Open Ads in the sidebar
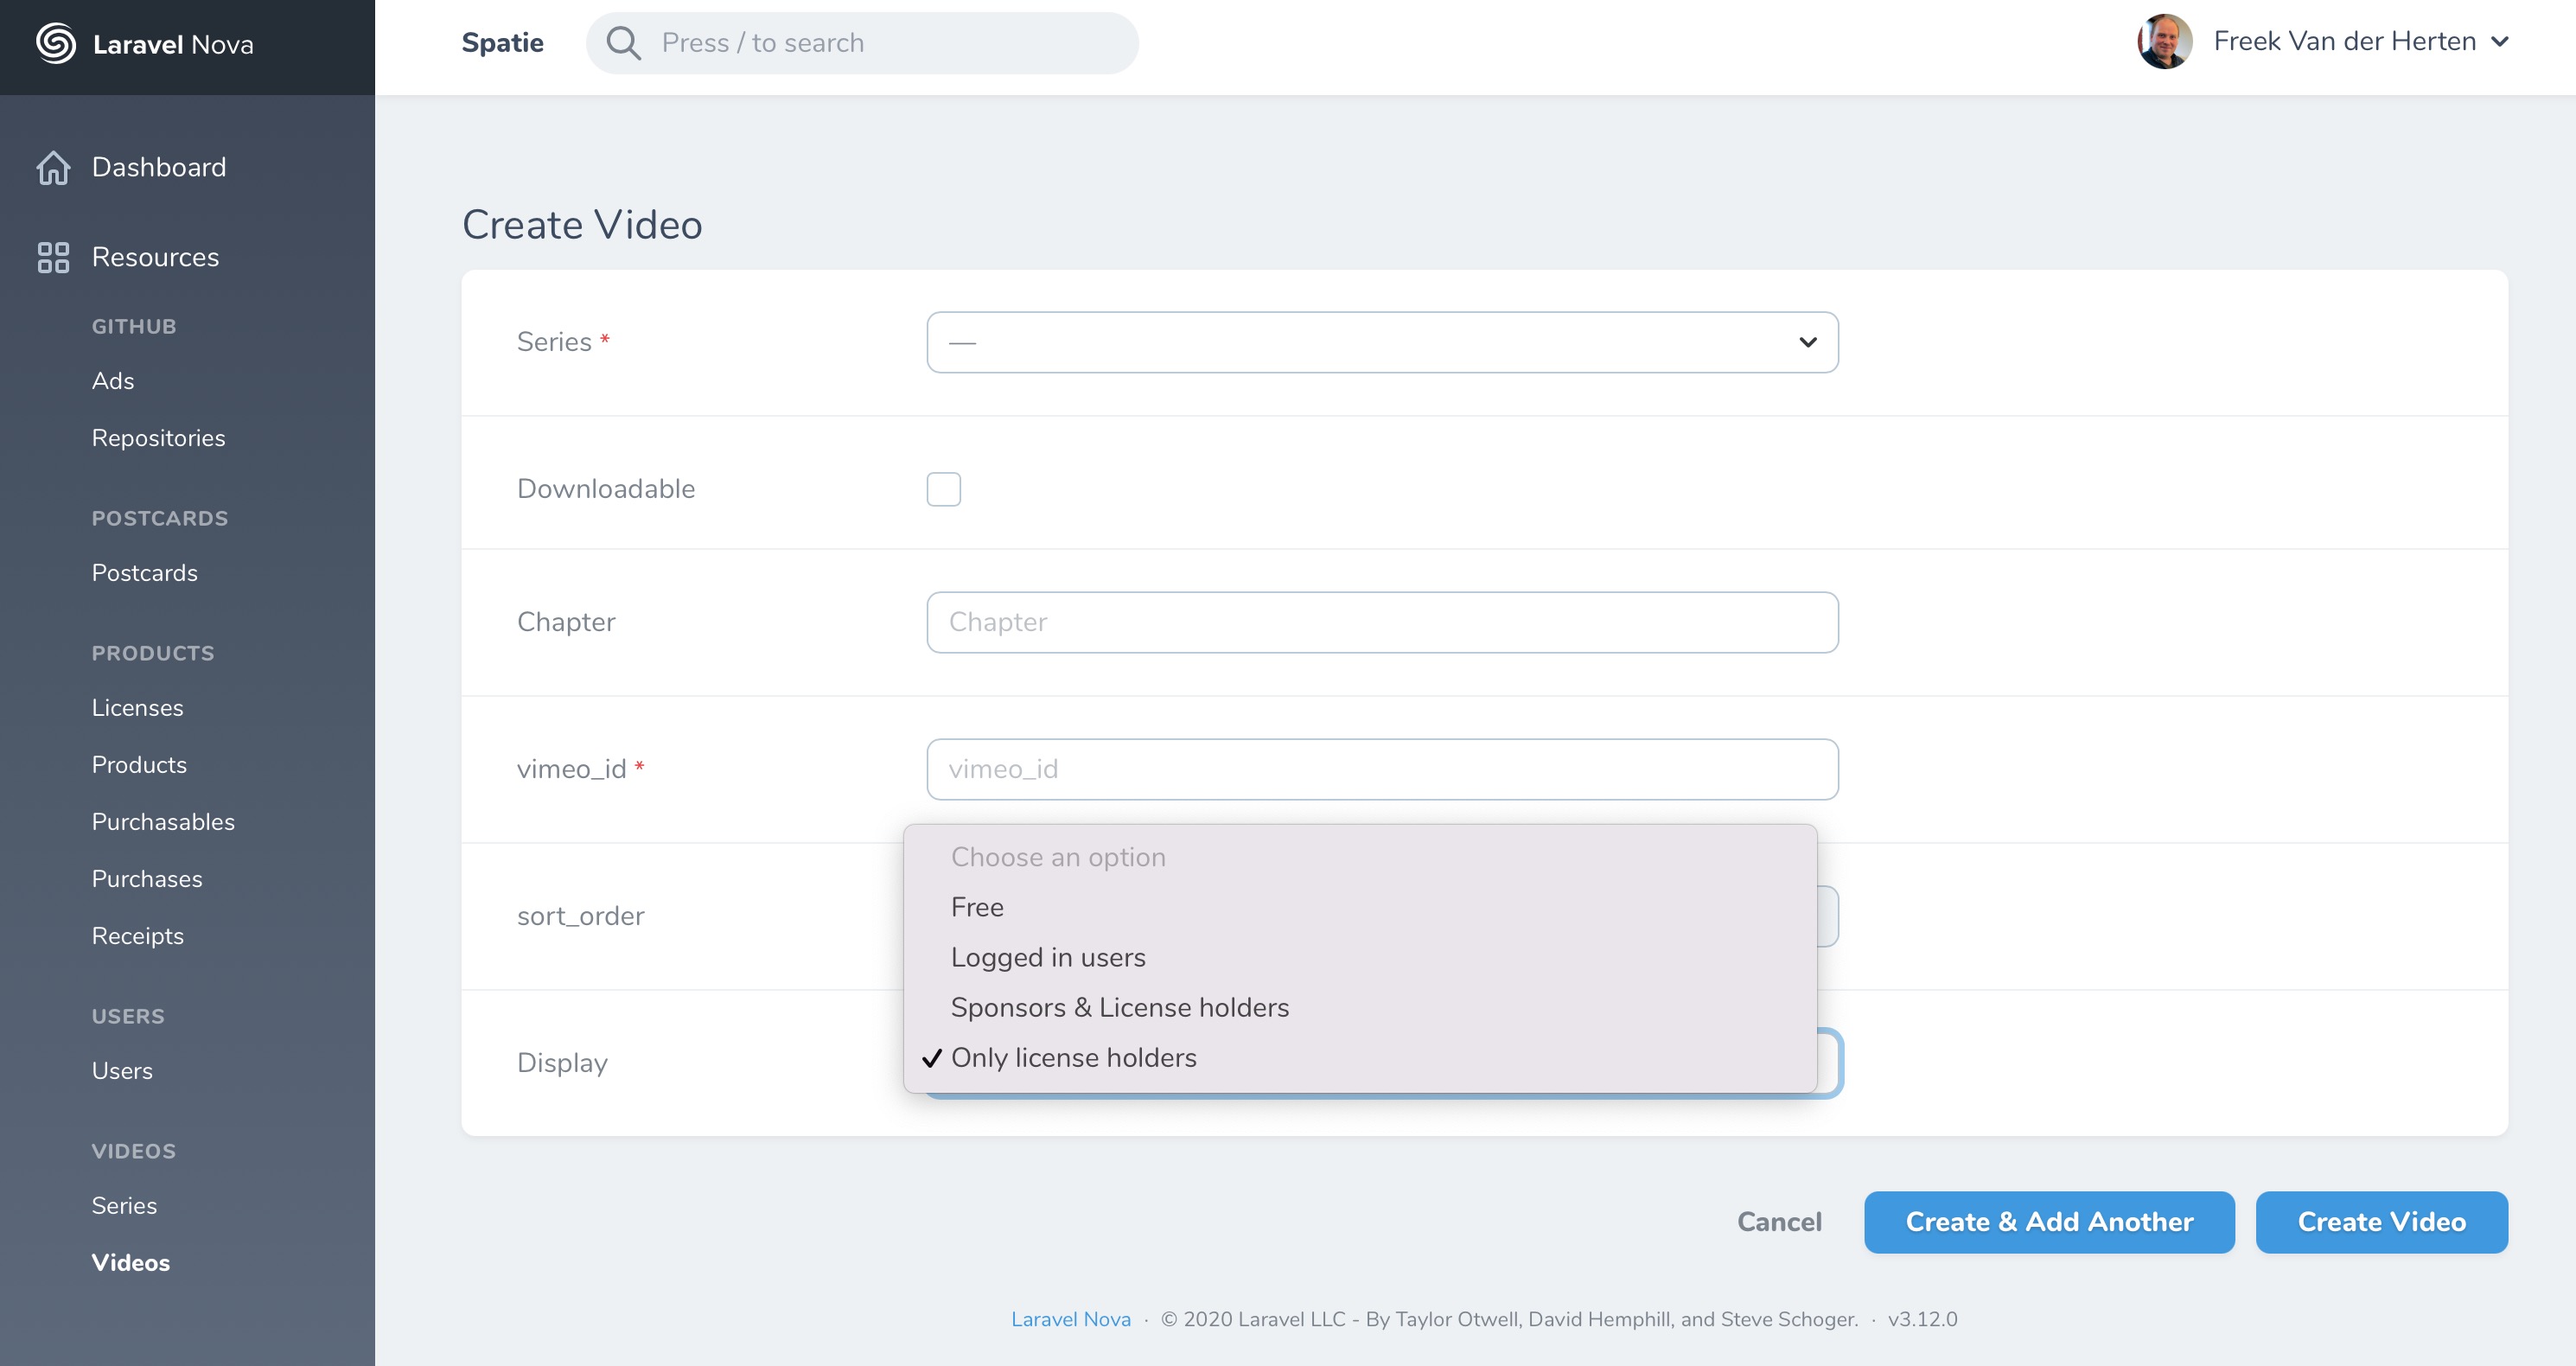 click(113, 381)
